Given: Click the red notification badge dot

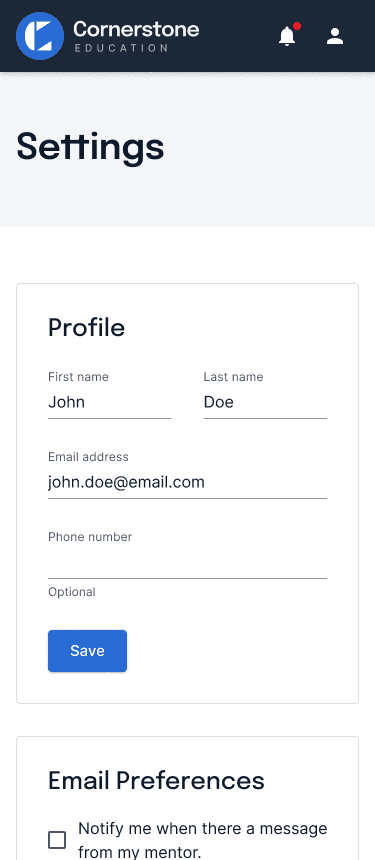Looking at the screenshot, I should [297, 26].
